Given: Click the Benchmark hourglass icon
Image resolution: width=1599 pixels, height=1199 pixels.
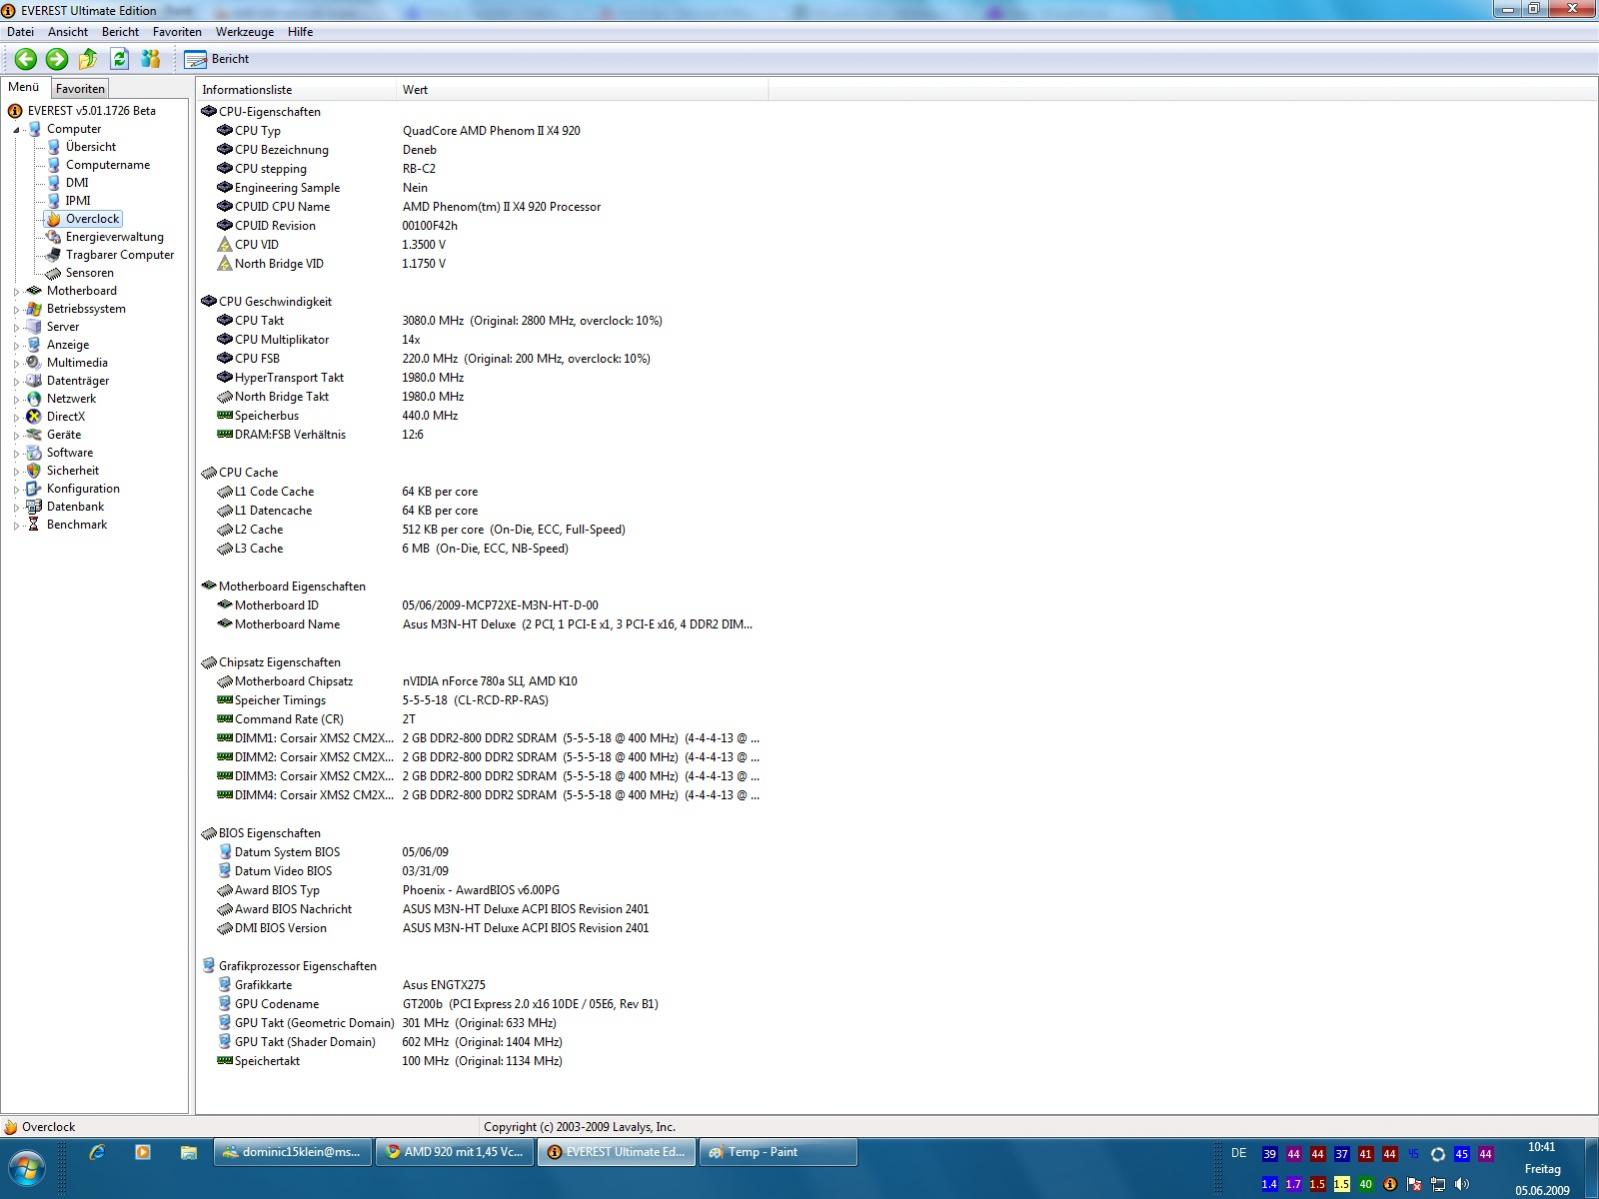Looking at the screenshot, I should 34,525.
